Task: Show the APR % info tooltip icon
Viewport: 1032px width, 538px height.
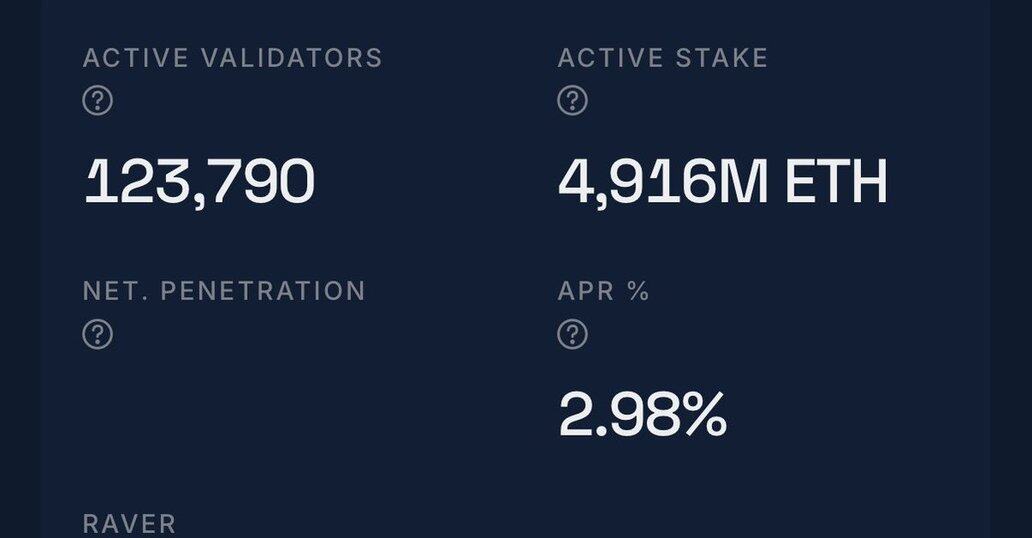Action: coord(572,334)
